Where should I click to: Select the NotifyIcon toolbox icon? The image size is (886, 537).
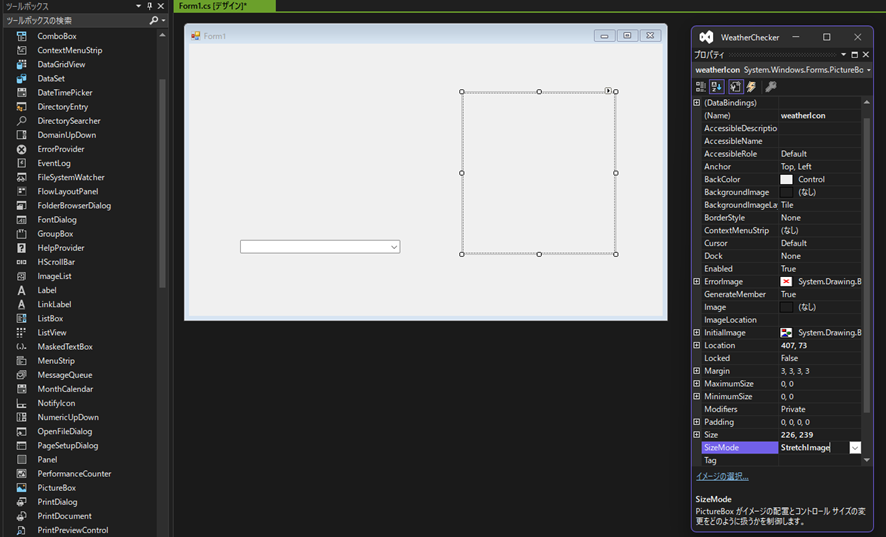[21, 403]
